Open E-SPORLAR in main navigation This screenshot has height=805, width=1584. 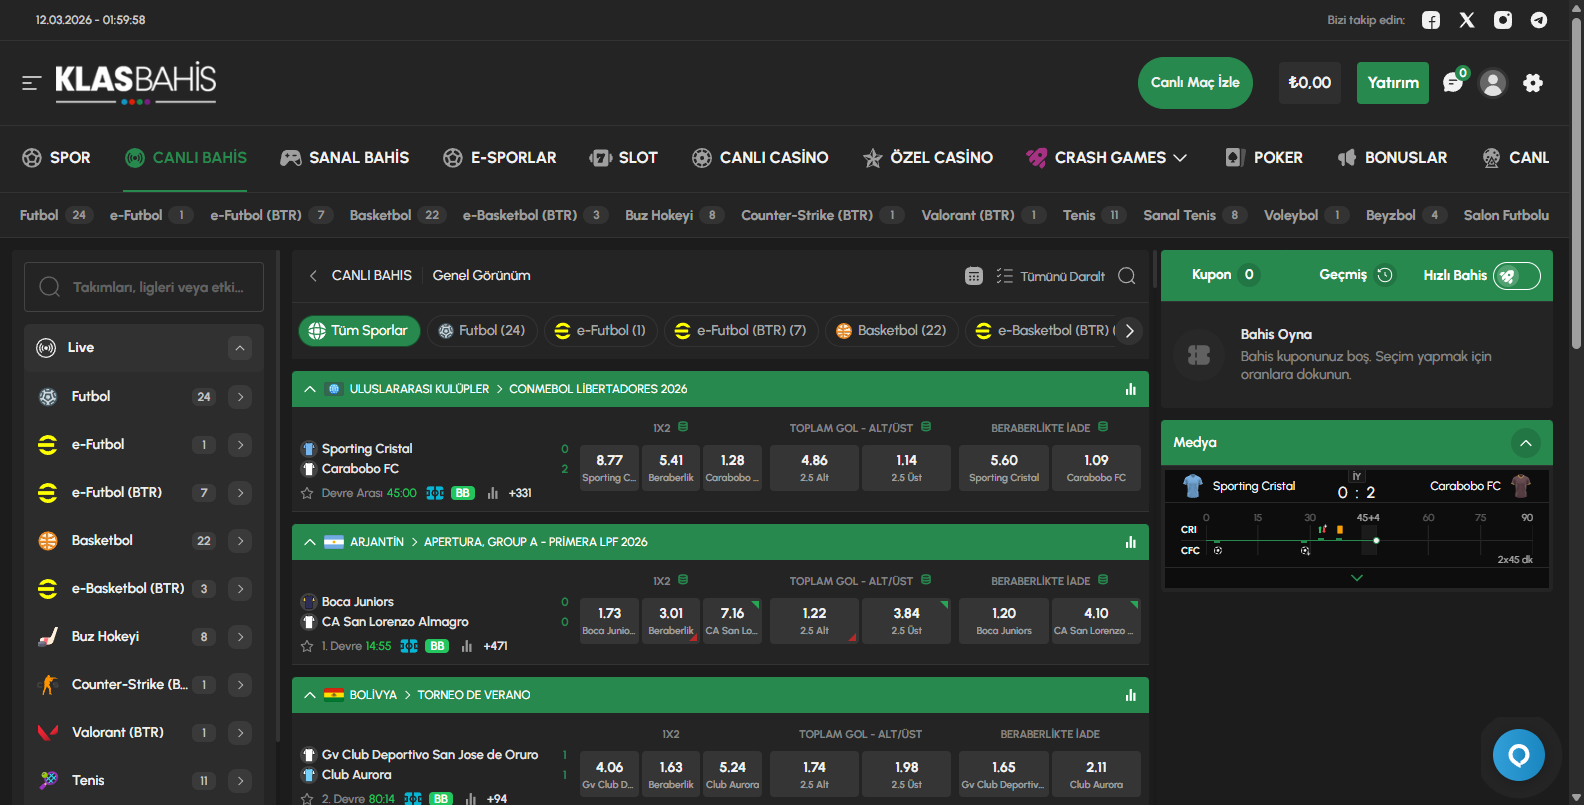[x=500, y=158]
